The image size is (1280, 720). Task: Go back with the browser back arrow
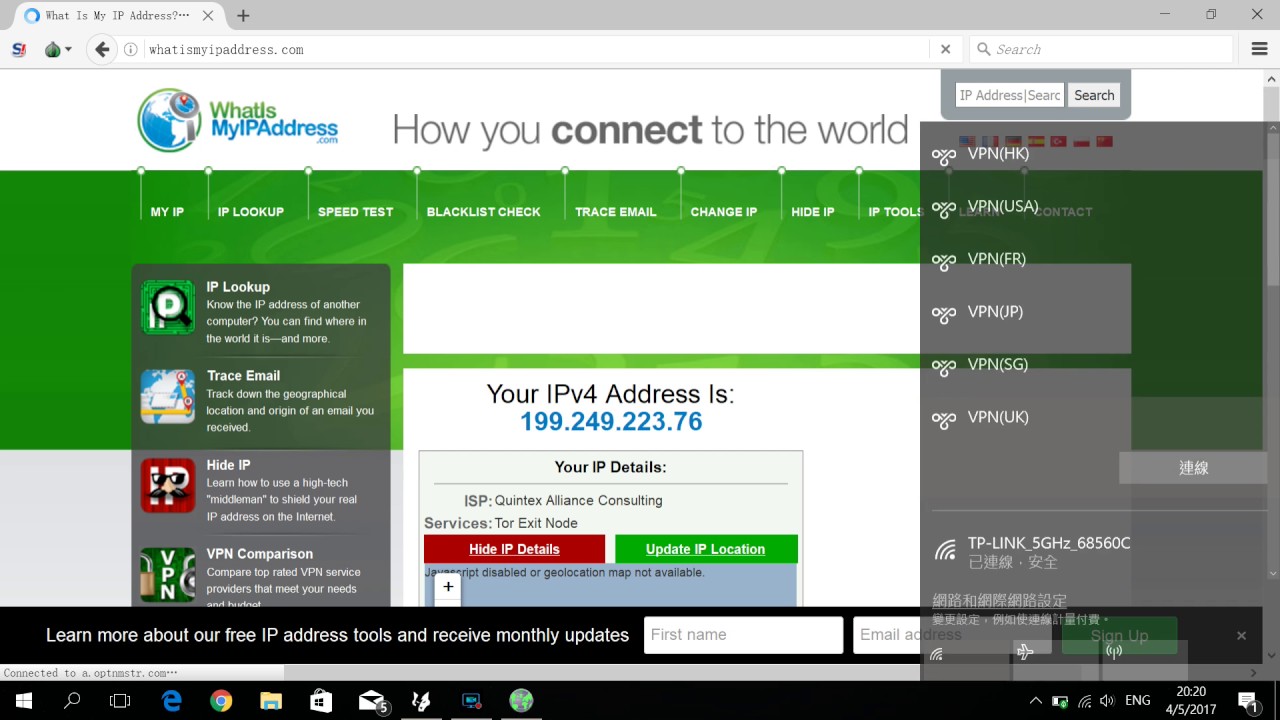point(101,49)
